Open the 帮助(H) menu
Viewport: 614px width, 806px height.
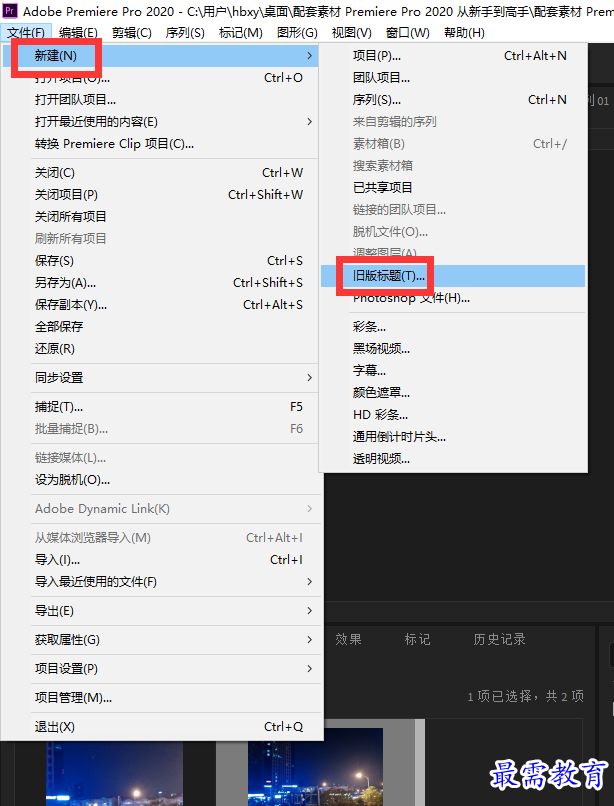click(x=464, y=33)
